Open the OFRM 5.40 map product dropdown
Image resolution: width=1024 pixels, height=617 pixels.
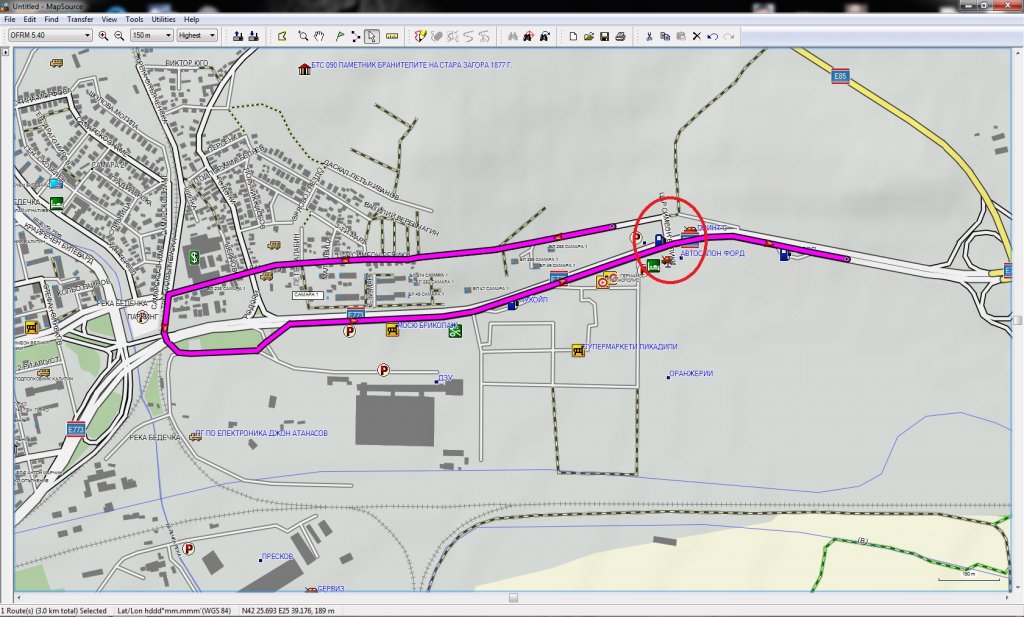(x=50, y=36)
